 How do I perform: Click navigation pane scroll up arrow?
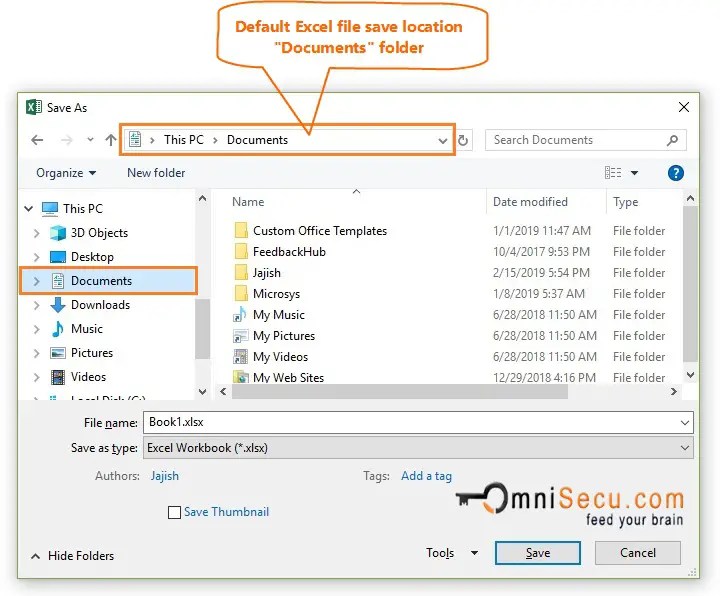(202, 199)
